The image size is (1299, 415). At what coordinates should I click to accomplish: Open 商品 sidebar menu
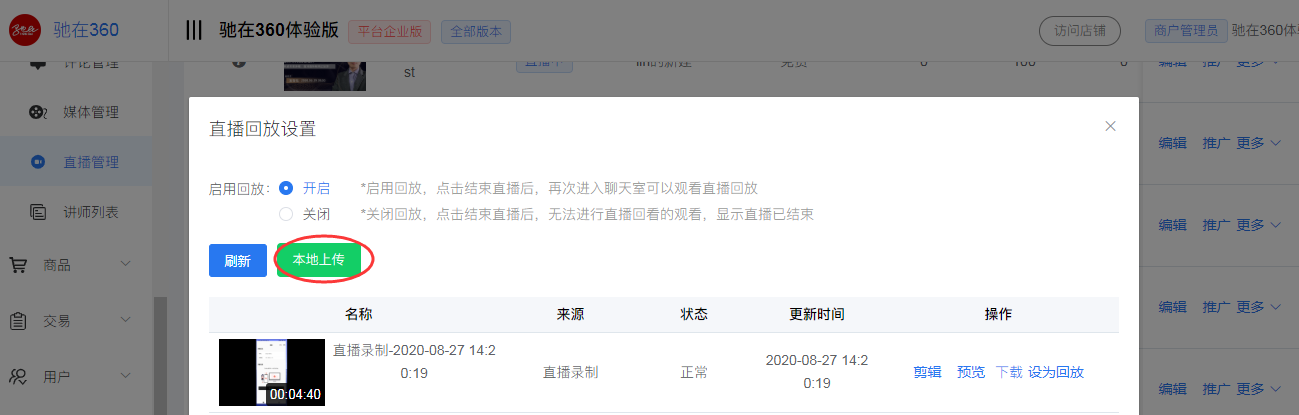tap(76, 265)
